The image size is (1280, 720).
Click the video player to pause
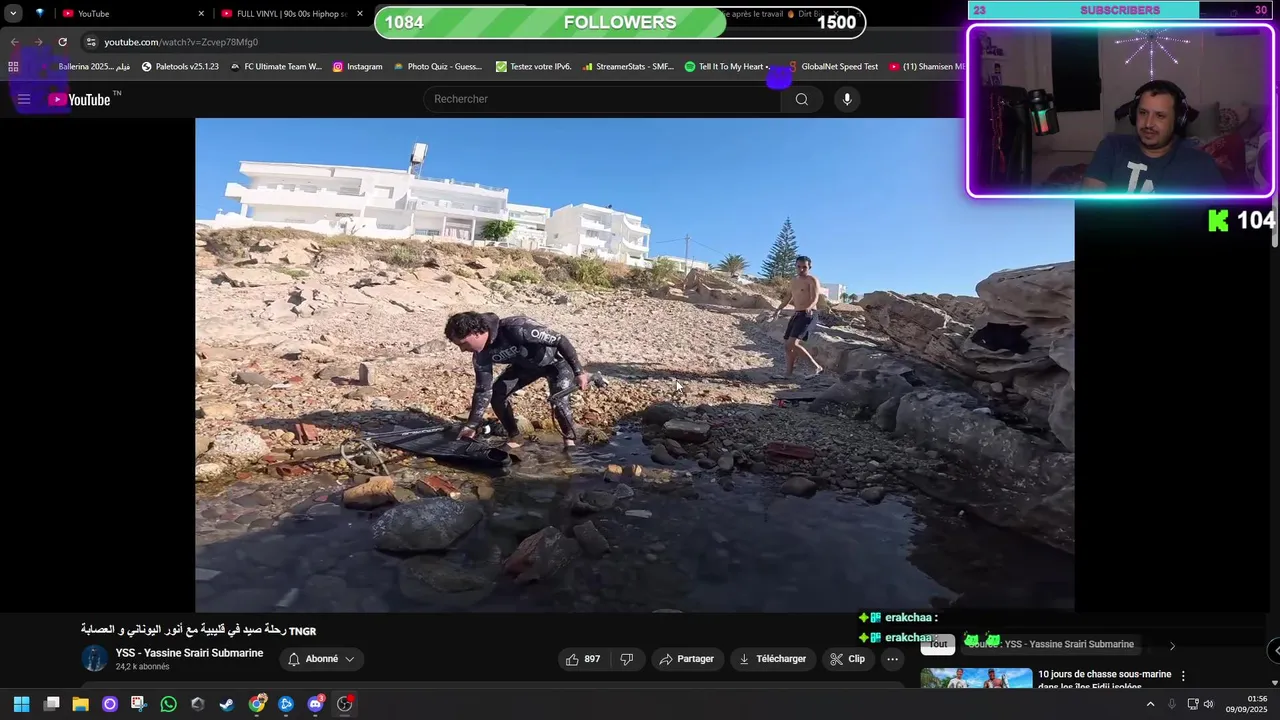tap(635, 365)
